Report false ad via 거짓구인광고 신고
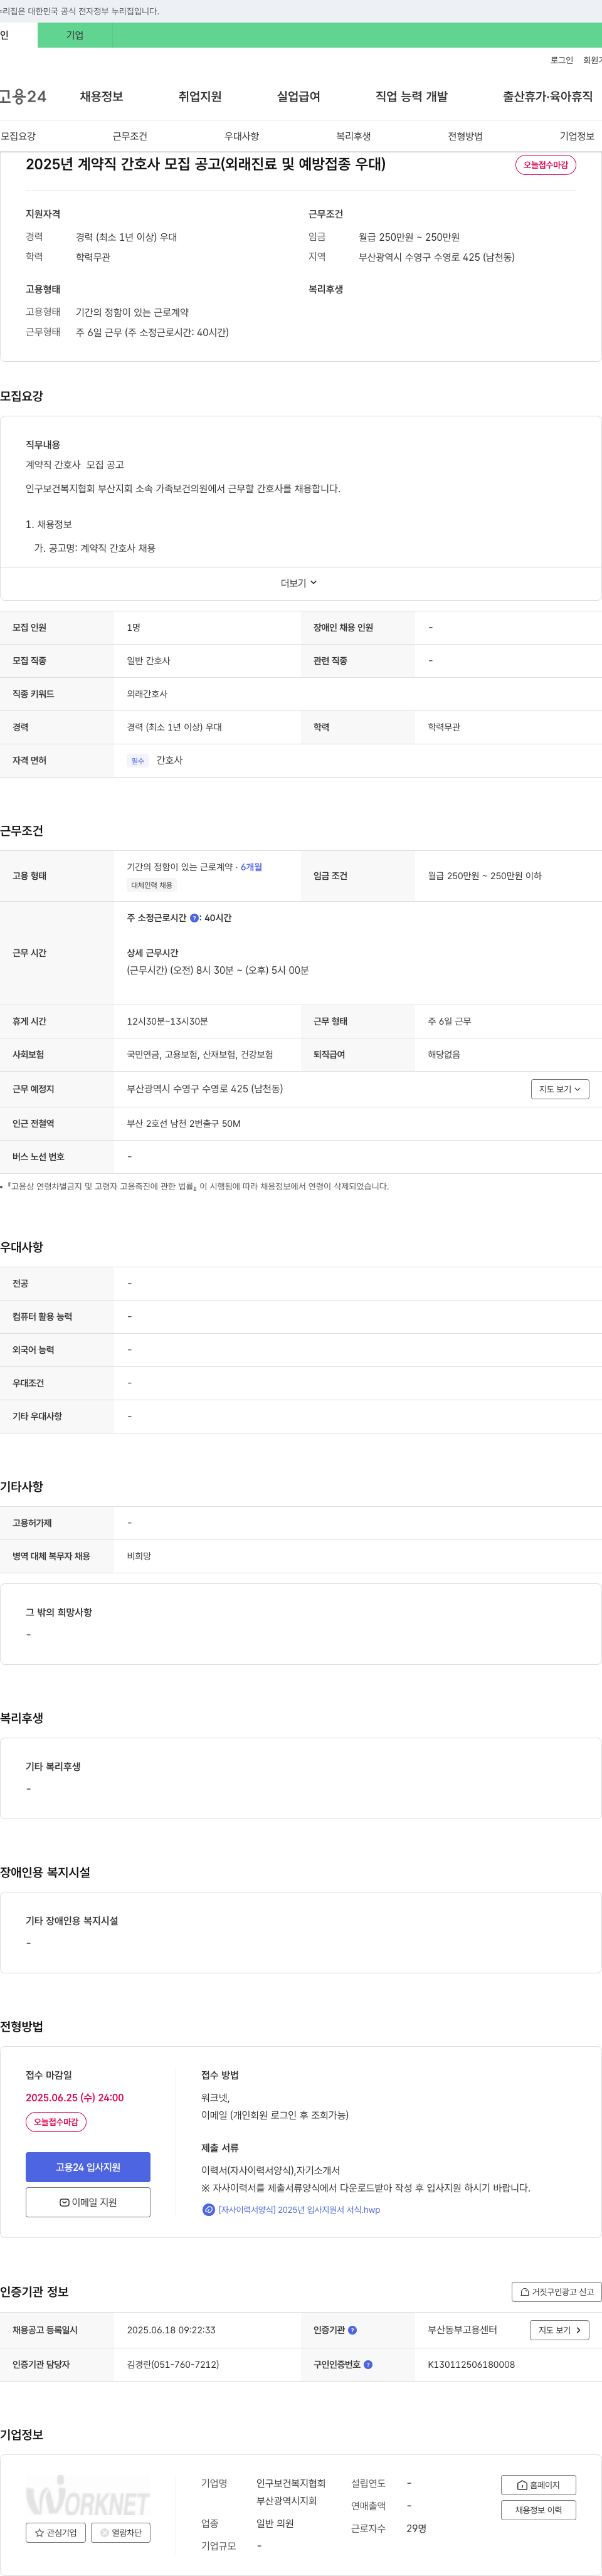The height and width of the screenshot is (2576, 602). coord(557,2292)
